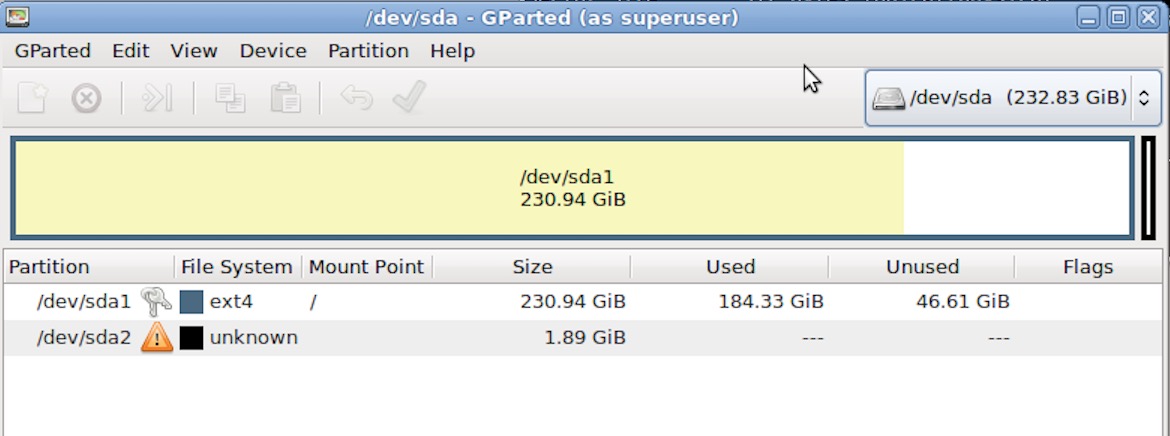Click the Copy partition toolbar icon

pyautogui.click(x=231, y=98)
